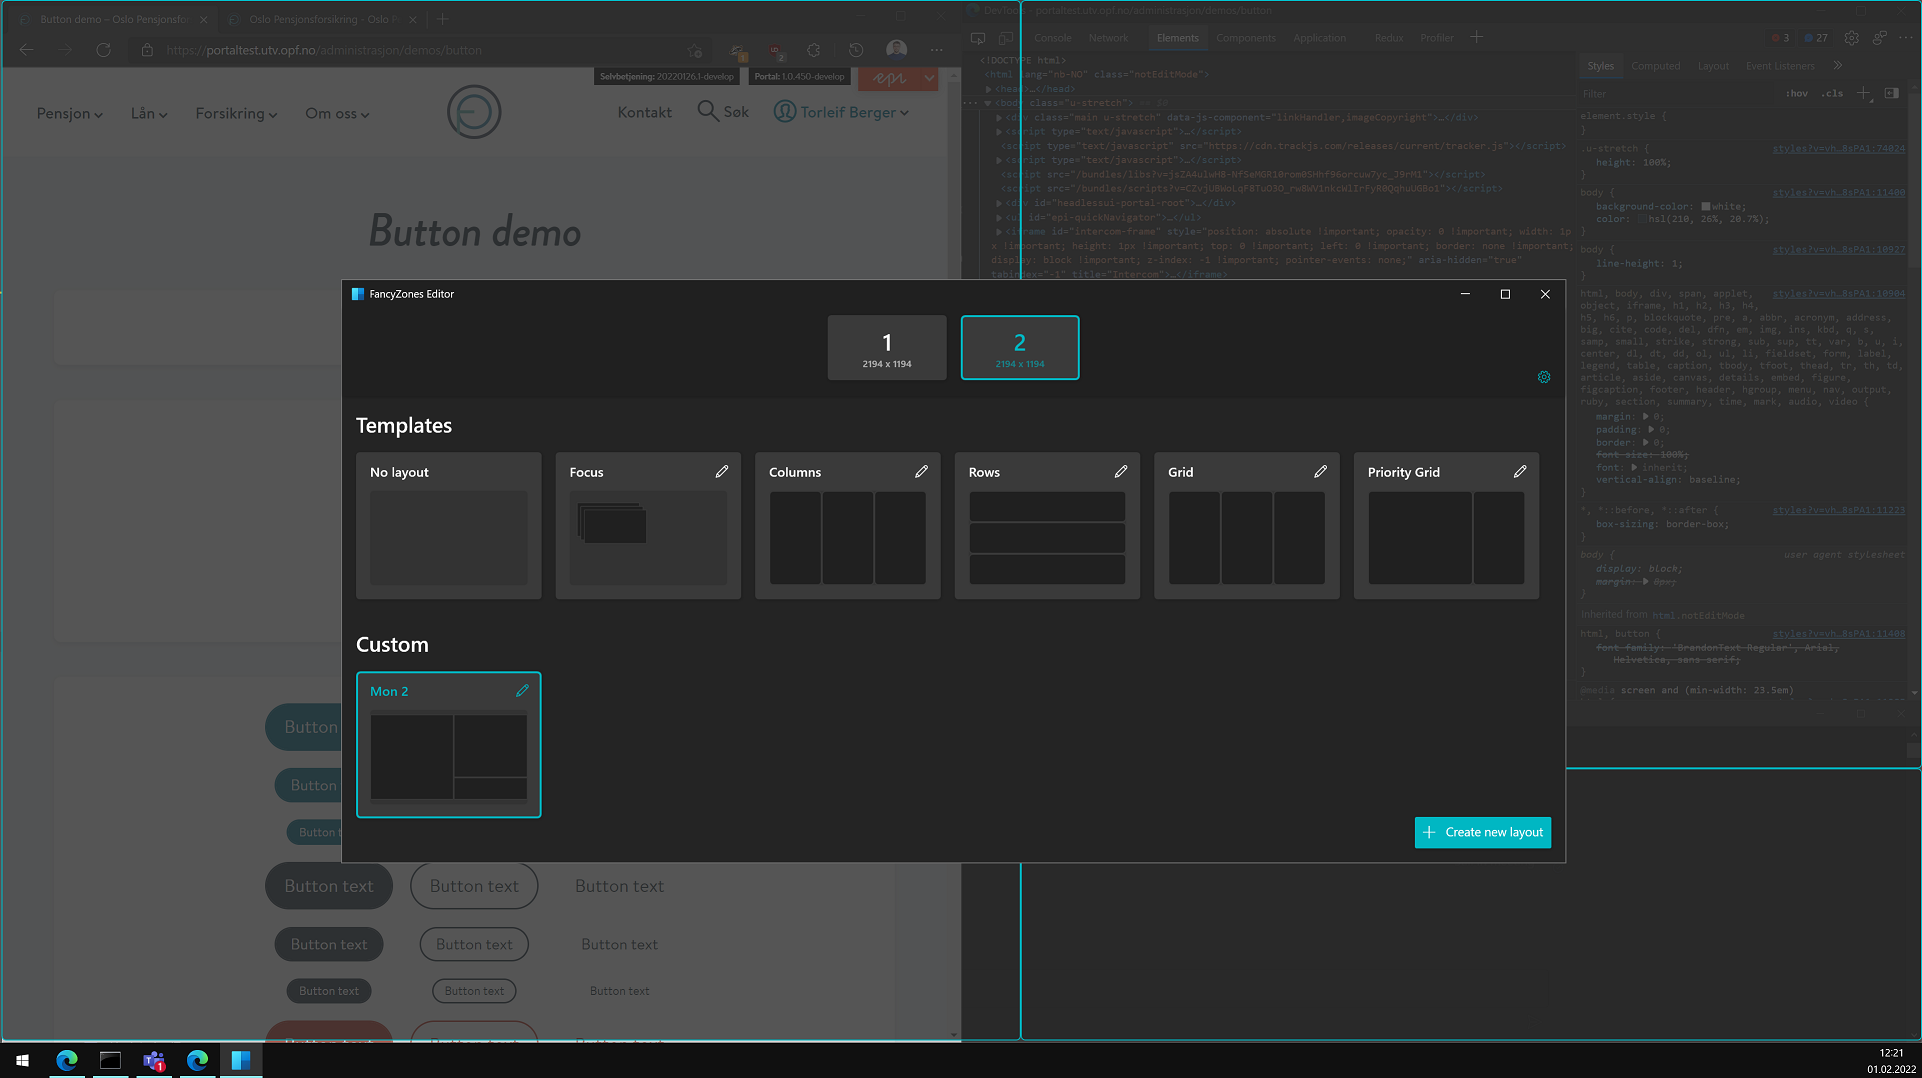The width and height of the screenshot is (1922, 1078).
Task: Click filled Button text on webpage
Action: [x=329, y=886]
